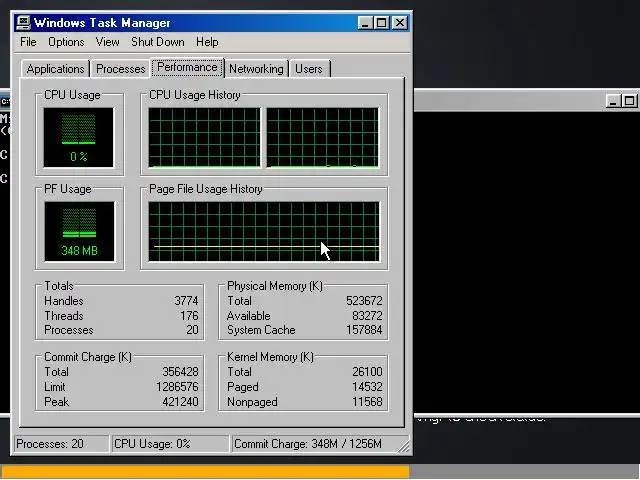This screenshot has height=480, width=640.
Task: Click the 'Commit Charge: 348M / 1256M' status entry
Action: click(x=313, y=444)
